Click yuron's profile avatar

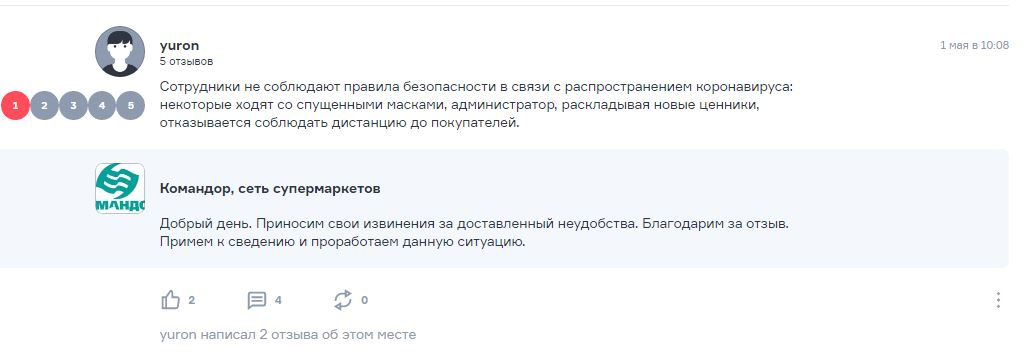[x=120, y=51]
